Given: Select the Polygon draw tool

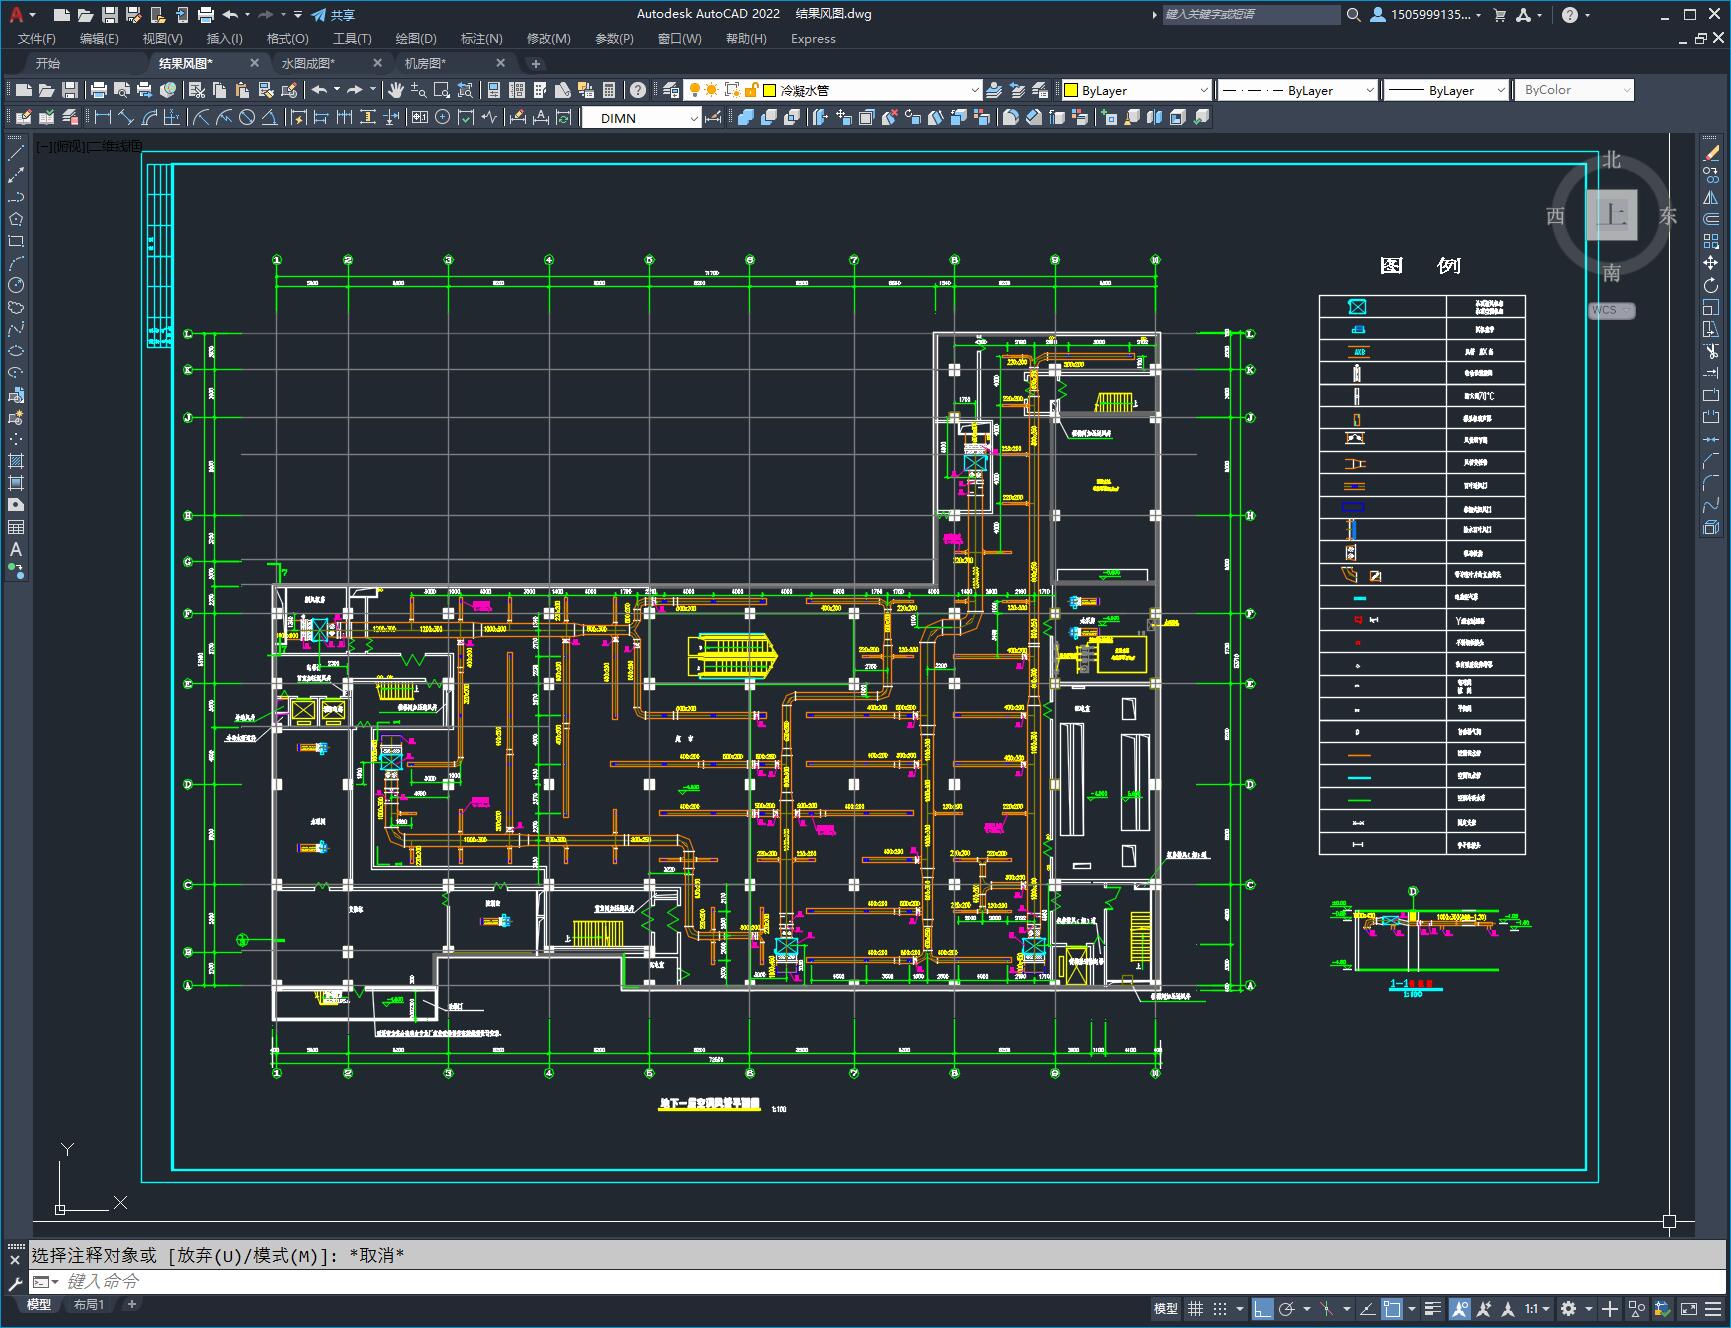Looking at the screenshot, I should tap(16, 219).
